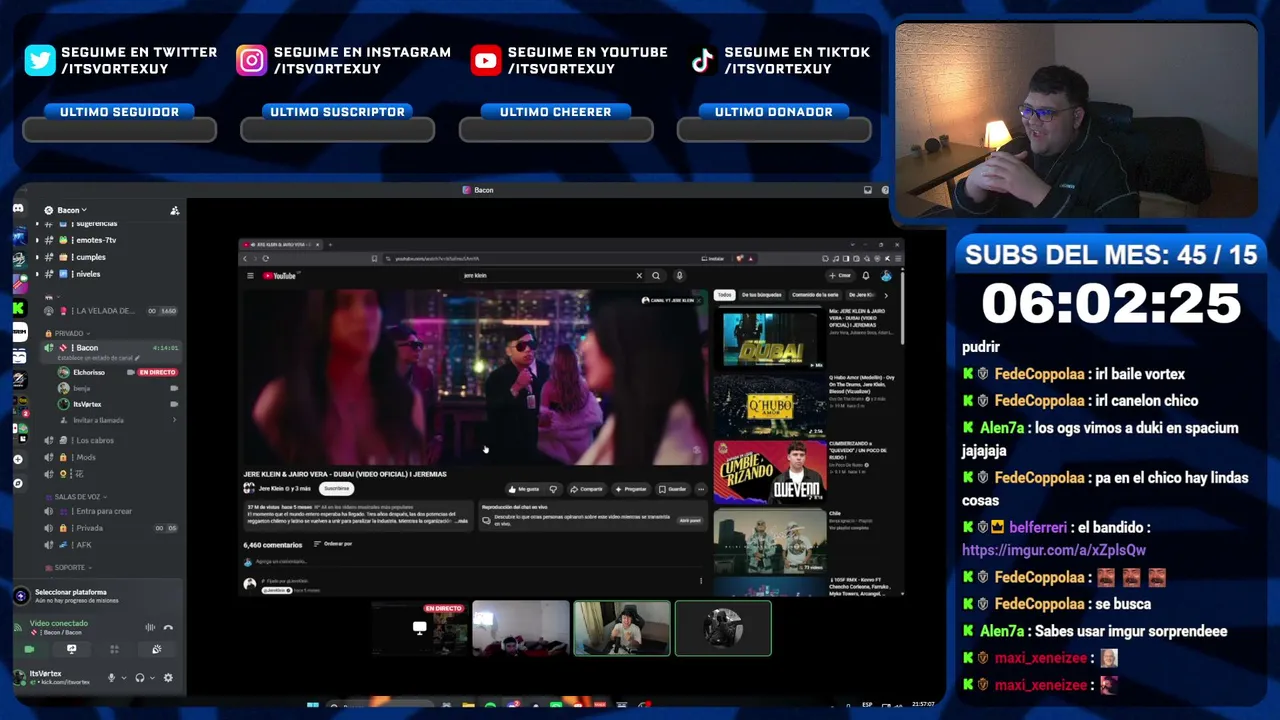Open the Discord soundboard icon
This screenshot has height=720, width=1280.
pyautogui.click(x=156, y=649)
